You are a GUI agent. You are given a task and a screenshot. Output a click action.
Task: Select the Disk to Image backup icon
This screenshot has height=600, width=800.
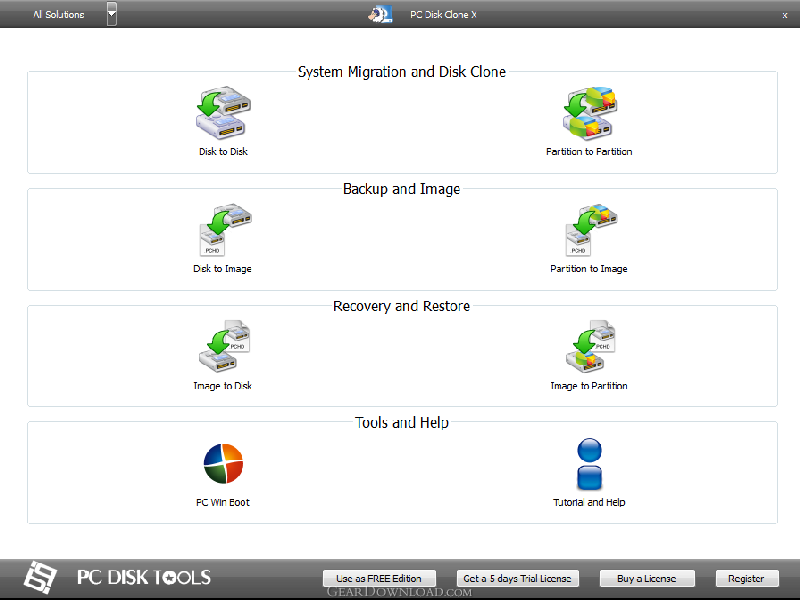tap(224, 230)
